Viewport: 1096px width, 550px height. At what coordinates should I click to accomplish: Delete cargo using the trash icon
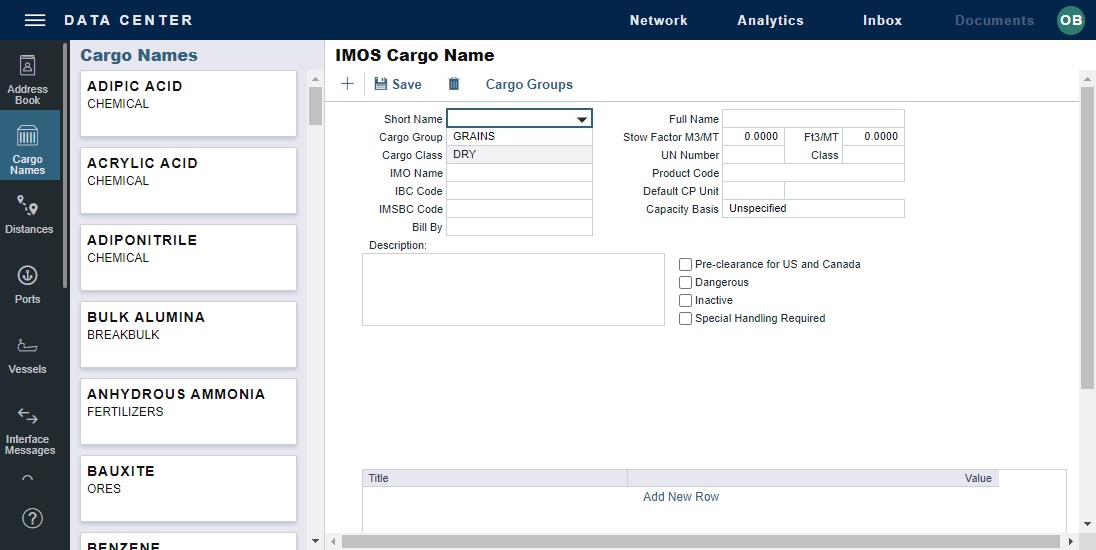tap(454, 84)
